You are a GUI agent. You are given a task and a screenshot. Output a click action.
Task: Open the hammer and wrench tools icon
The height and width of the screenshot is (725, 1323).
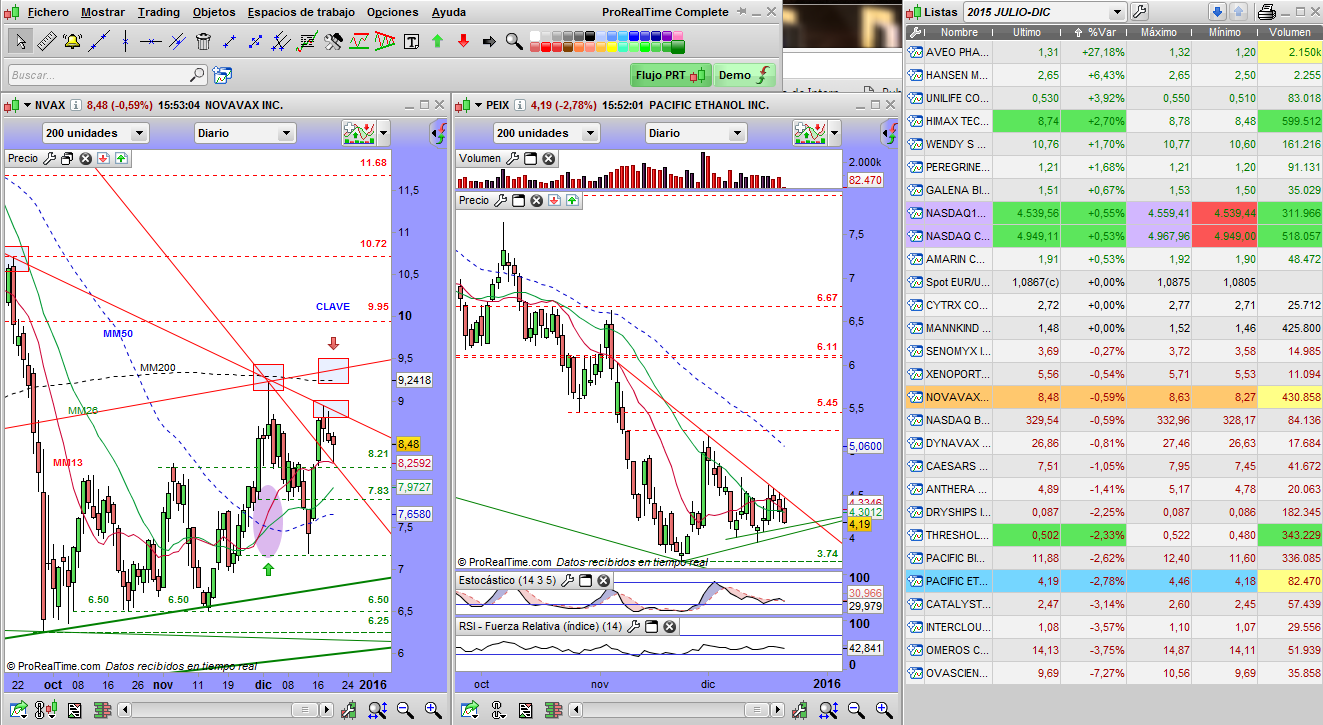[333, 42]
